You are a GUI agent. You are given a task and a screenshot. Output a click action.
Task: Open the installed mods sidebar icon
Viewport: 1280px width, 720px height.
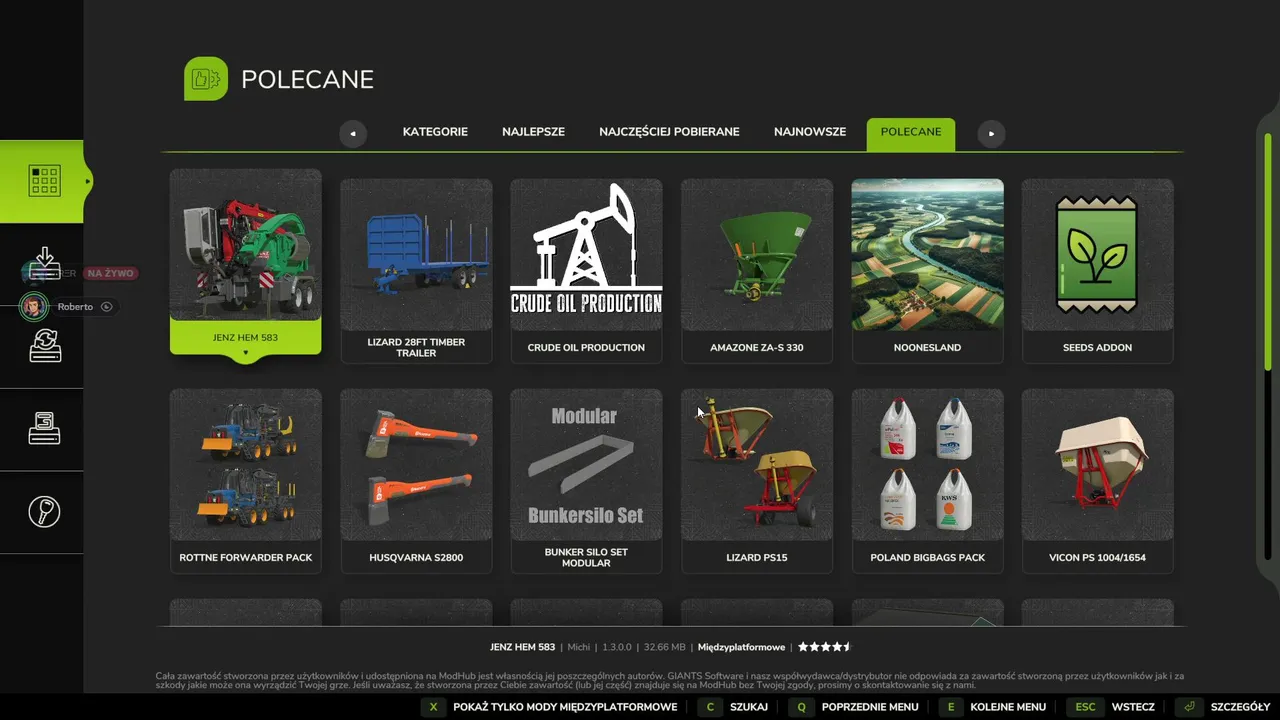pyautogui.click(x=45, y=428)
